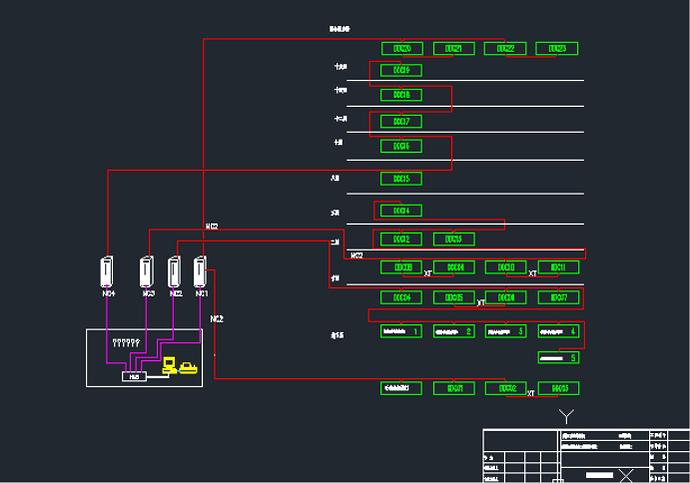
Task: Click the DDC19 controller block
Action: tap(401, 70)
